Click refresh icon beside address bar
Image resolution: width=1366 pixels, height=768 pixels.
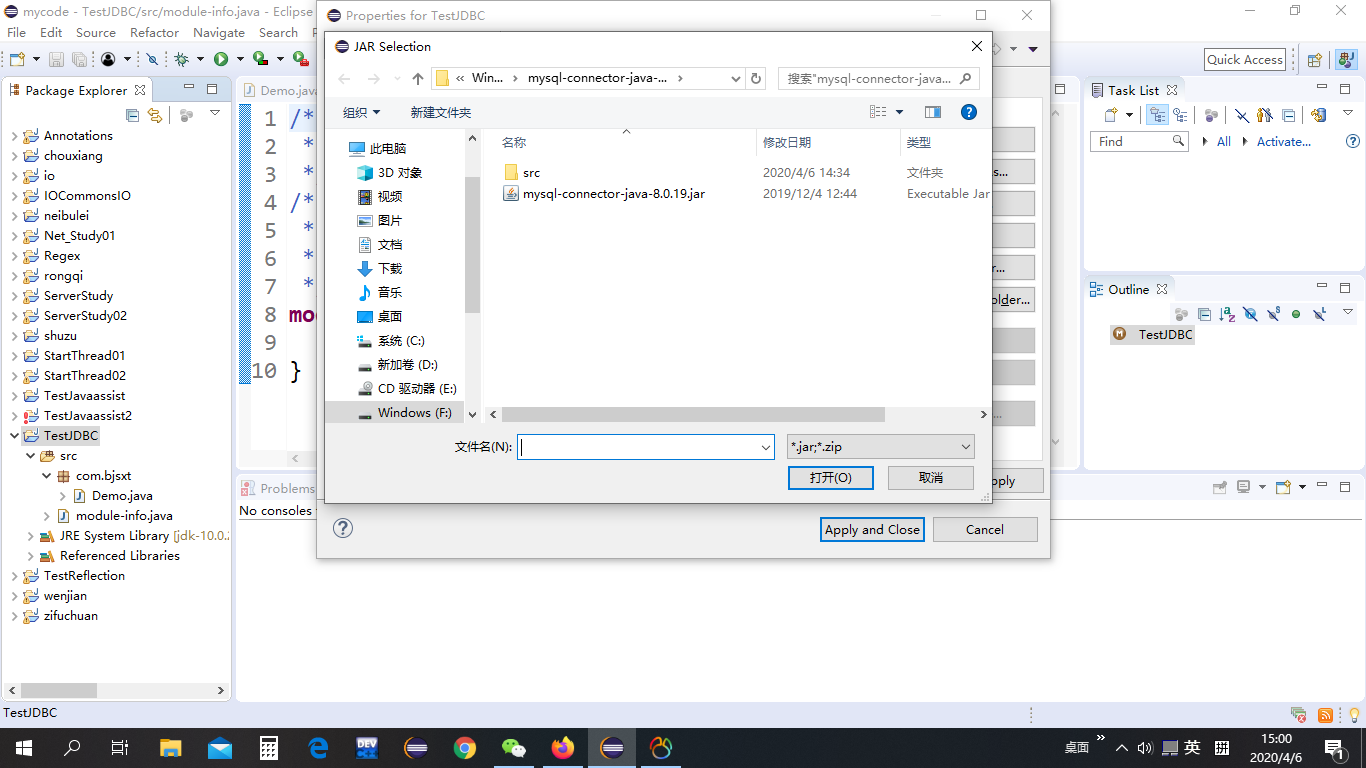pos(757,78)
